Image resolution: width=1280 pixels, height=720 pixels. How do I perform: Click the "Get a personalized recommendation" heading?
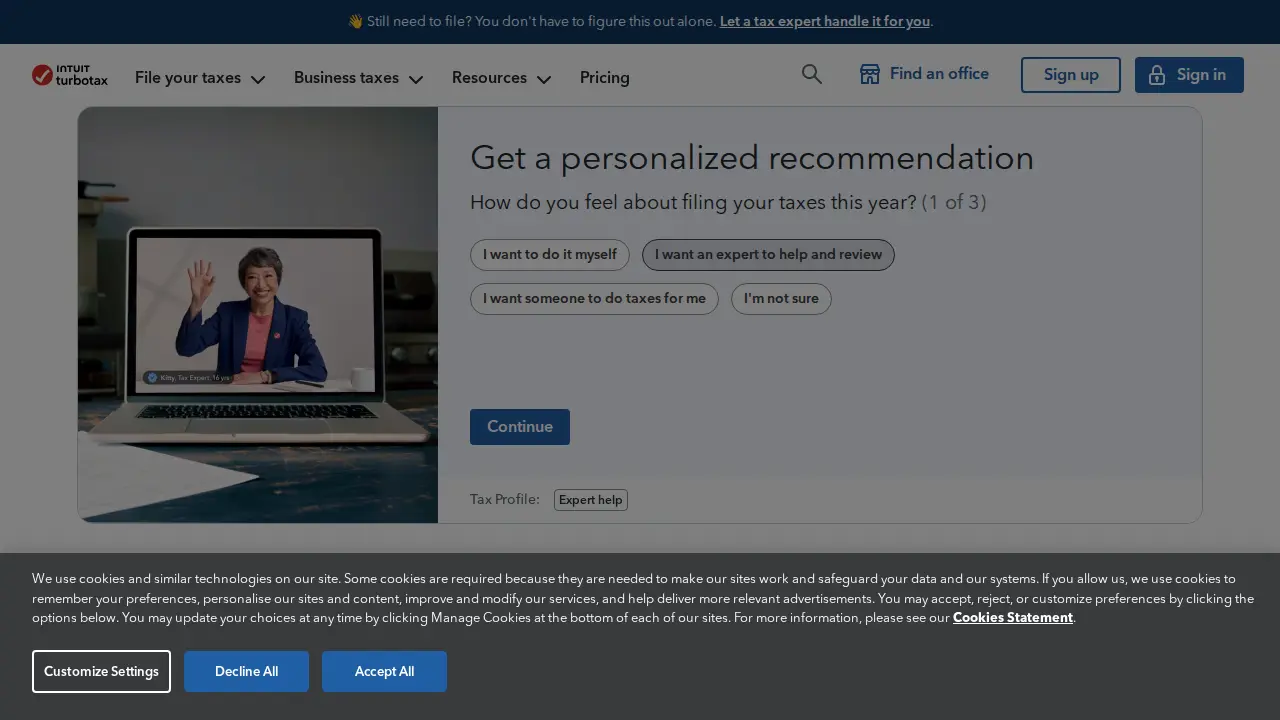click(x=752, y=157)
